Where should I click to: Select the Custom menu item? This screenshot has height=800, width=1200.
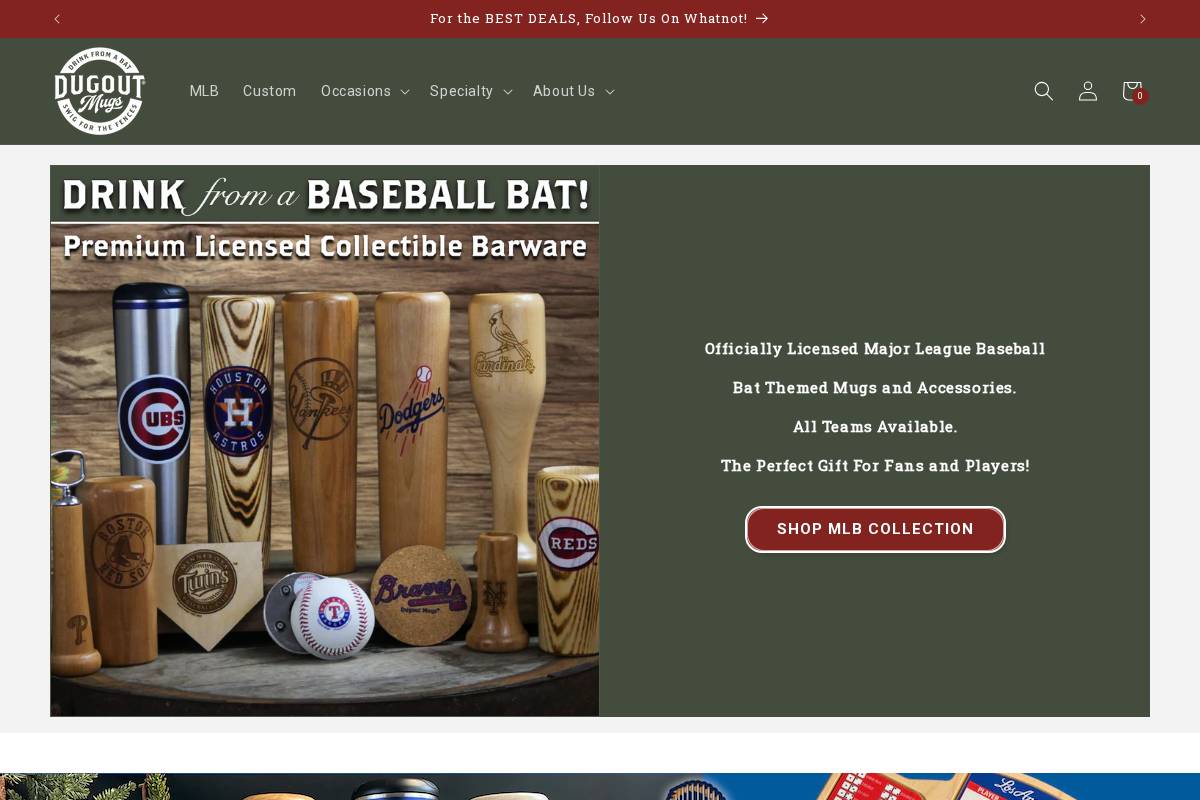[x=269, y=91]
